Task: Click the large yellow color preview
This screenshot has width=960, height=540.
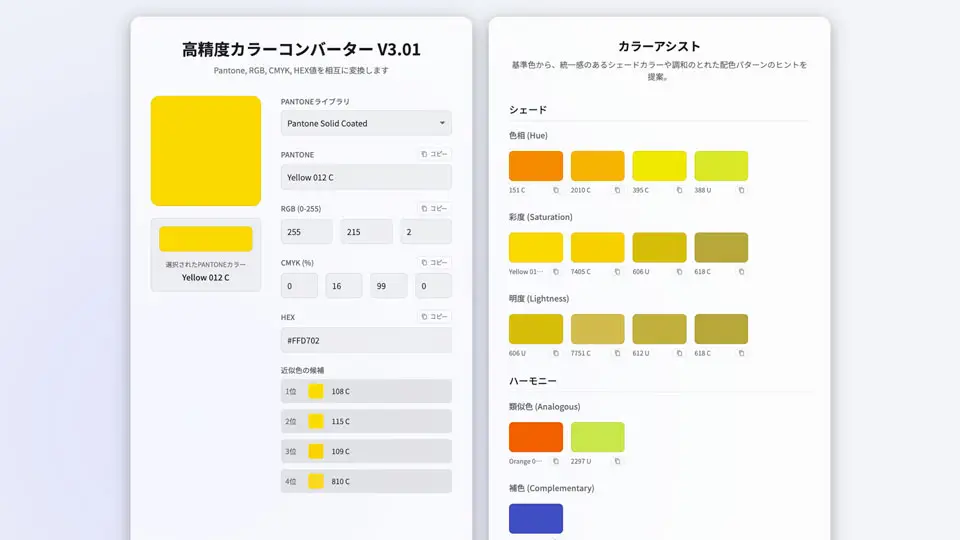Action: 206,151
